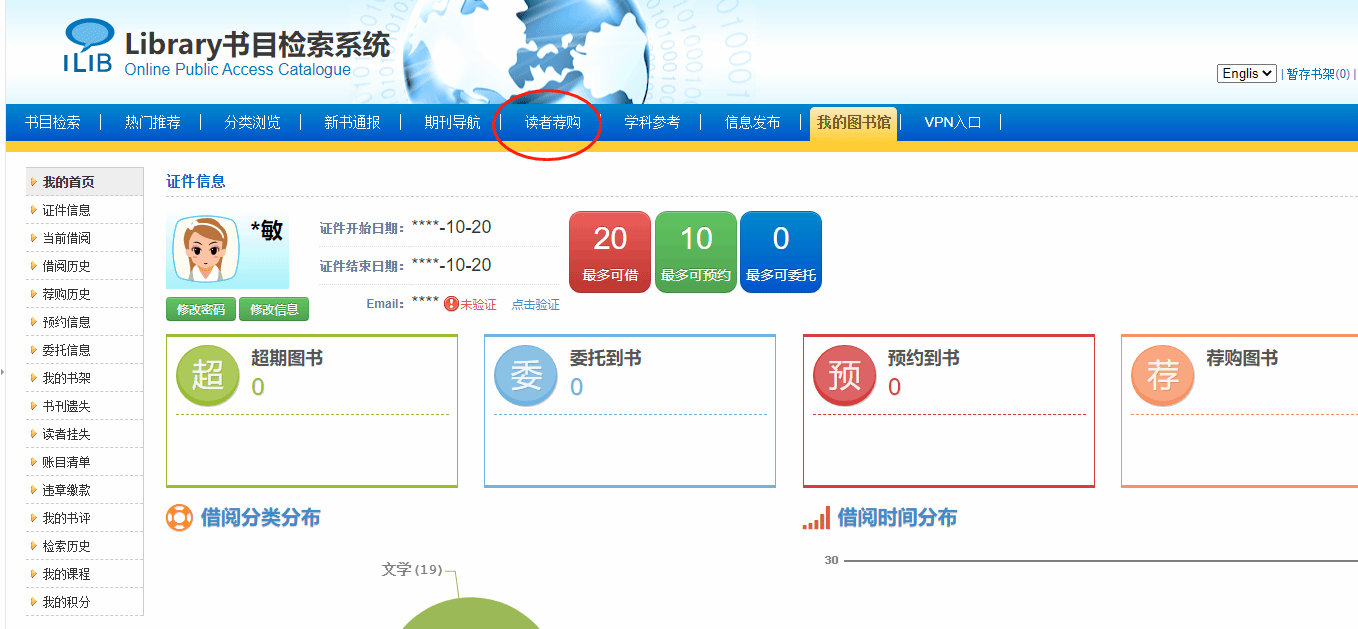Screen dimensions: 1358x629
Task: Open the 书目检索 navigation item
Action: tap(53, 122)
